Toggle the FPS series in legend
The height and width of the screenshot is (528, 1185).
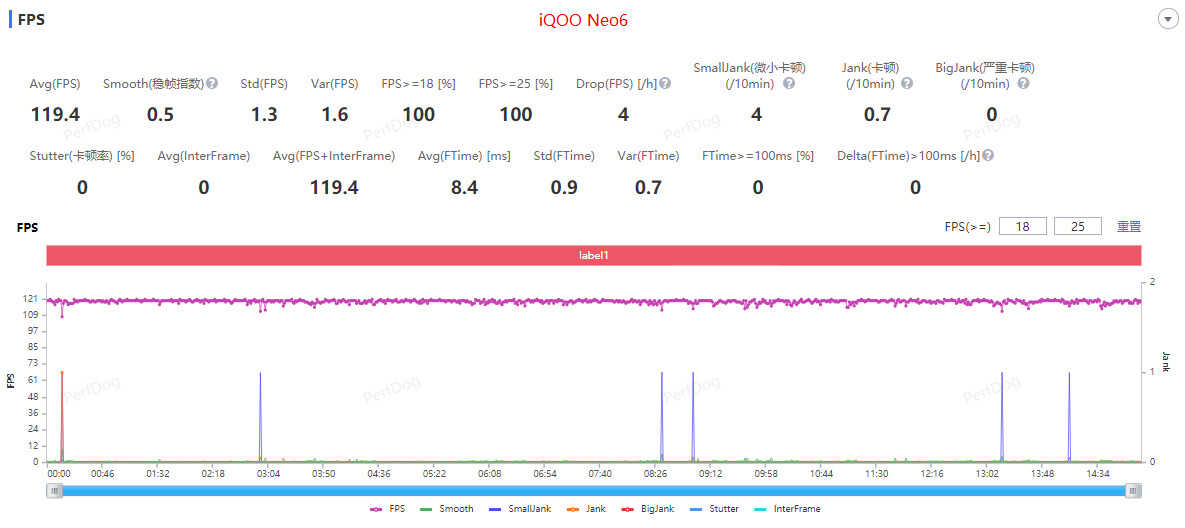[x=388, y=509]
